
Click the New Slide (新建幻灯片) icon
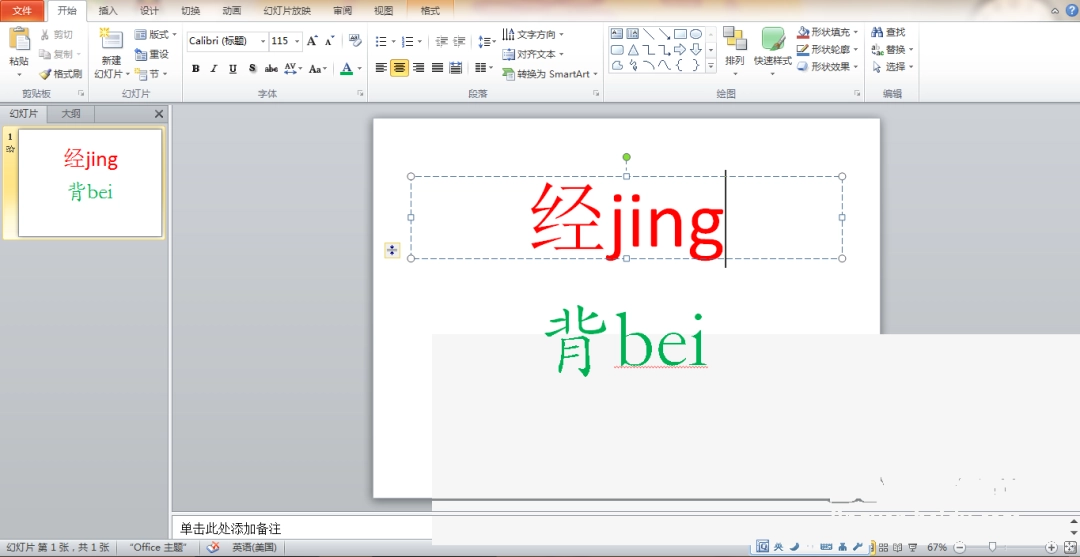[111, 38]
